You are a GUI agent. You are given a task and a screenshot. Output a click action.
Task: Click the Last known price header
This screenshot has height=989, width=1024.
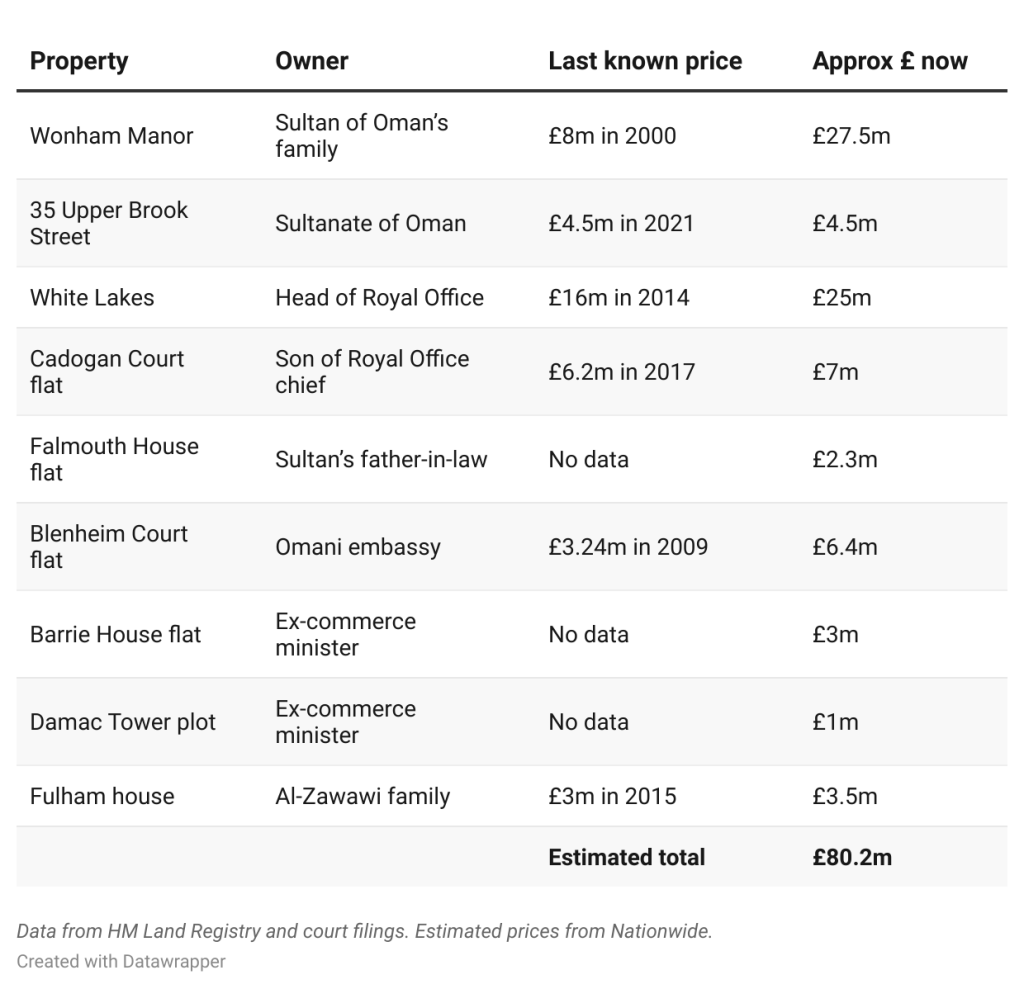(645, 61)
